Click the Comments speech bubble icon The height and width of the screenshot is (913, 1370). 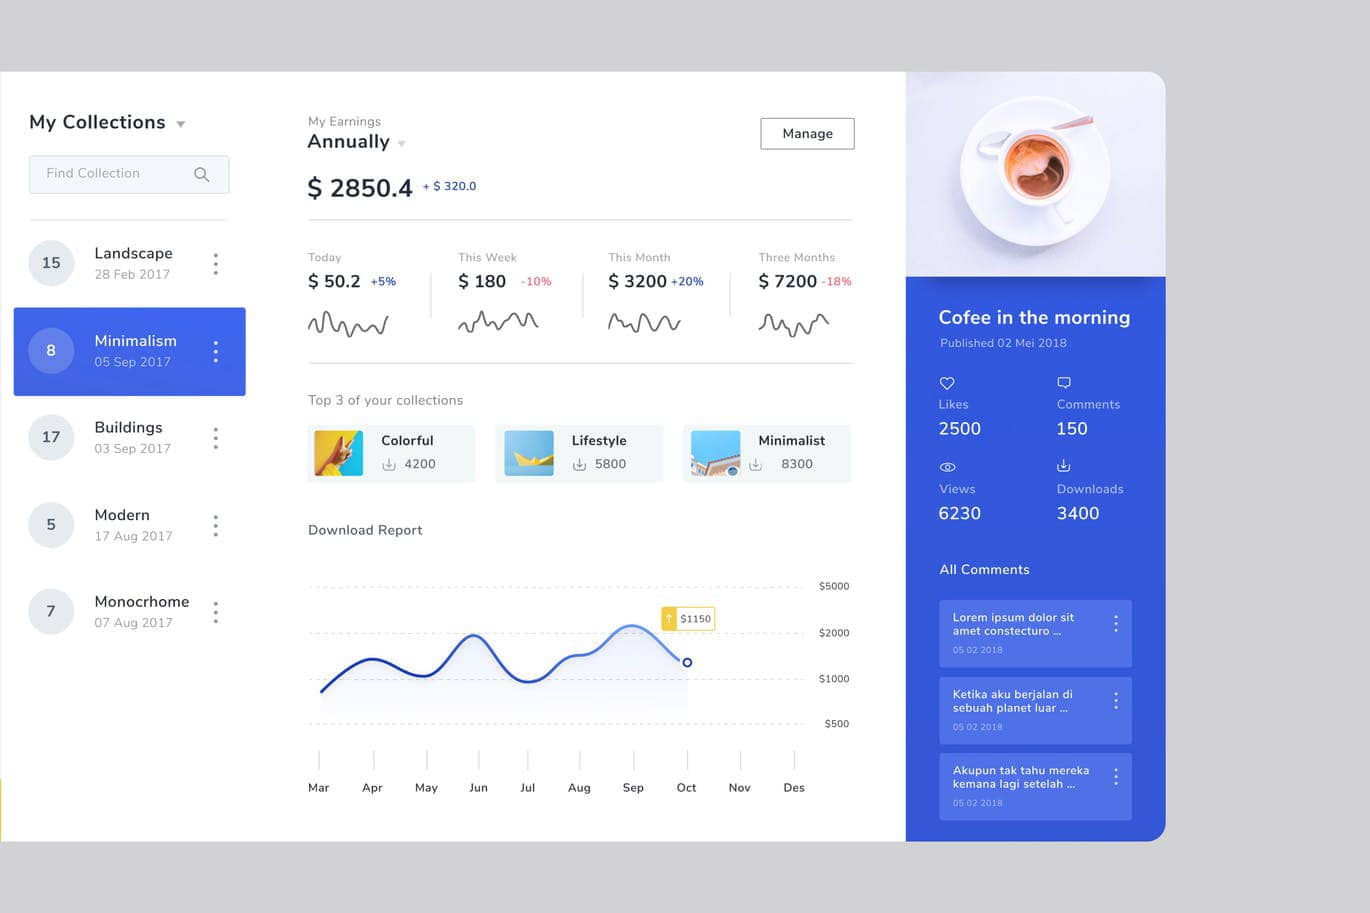(1064, 383)
